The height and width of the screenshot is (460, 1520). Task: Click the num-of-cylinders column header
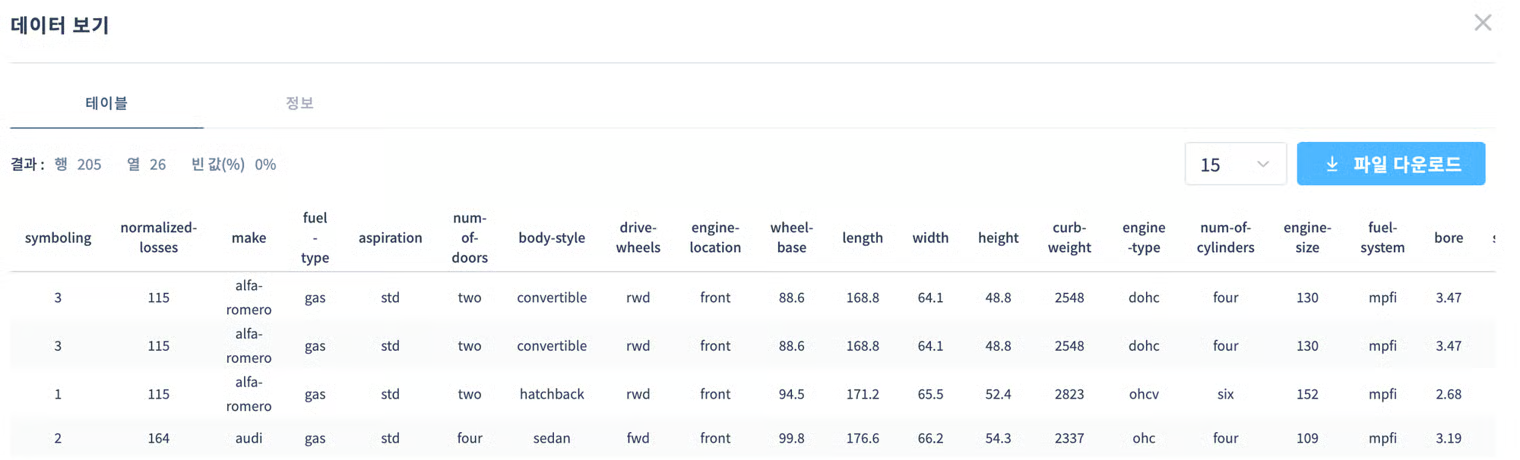point(1225,238)
